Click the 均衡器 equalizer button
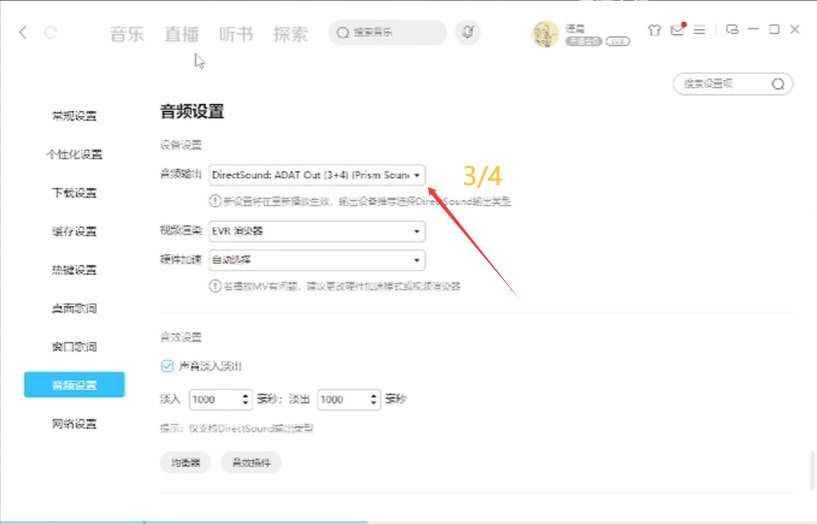817x524 pixels. [x=185, y=463]
